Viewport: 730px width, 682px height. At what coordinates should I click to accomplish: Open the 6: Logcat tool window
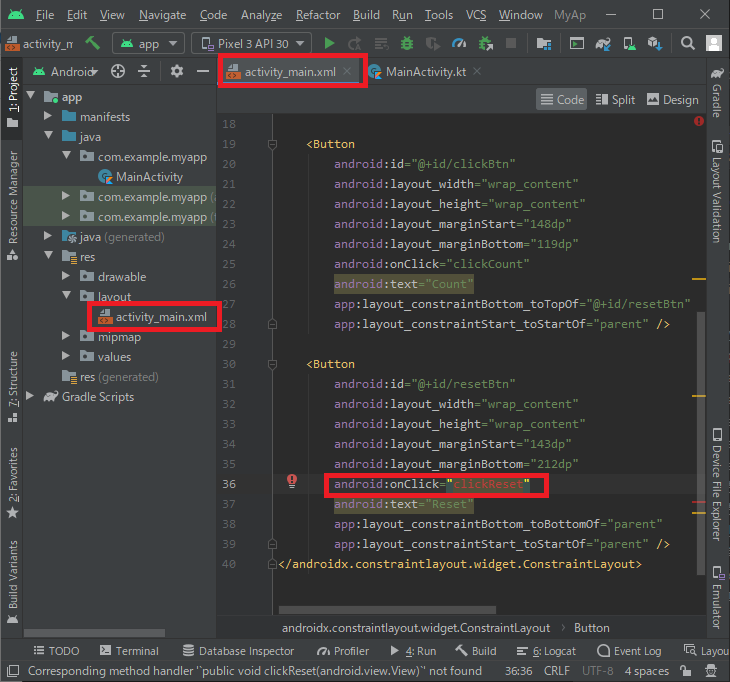tap(546, 651)
